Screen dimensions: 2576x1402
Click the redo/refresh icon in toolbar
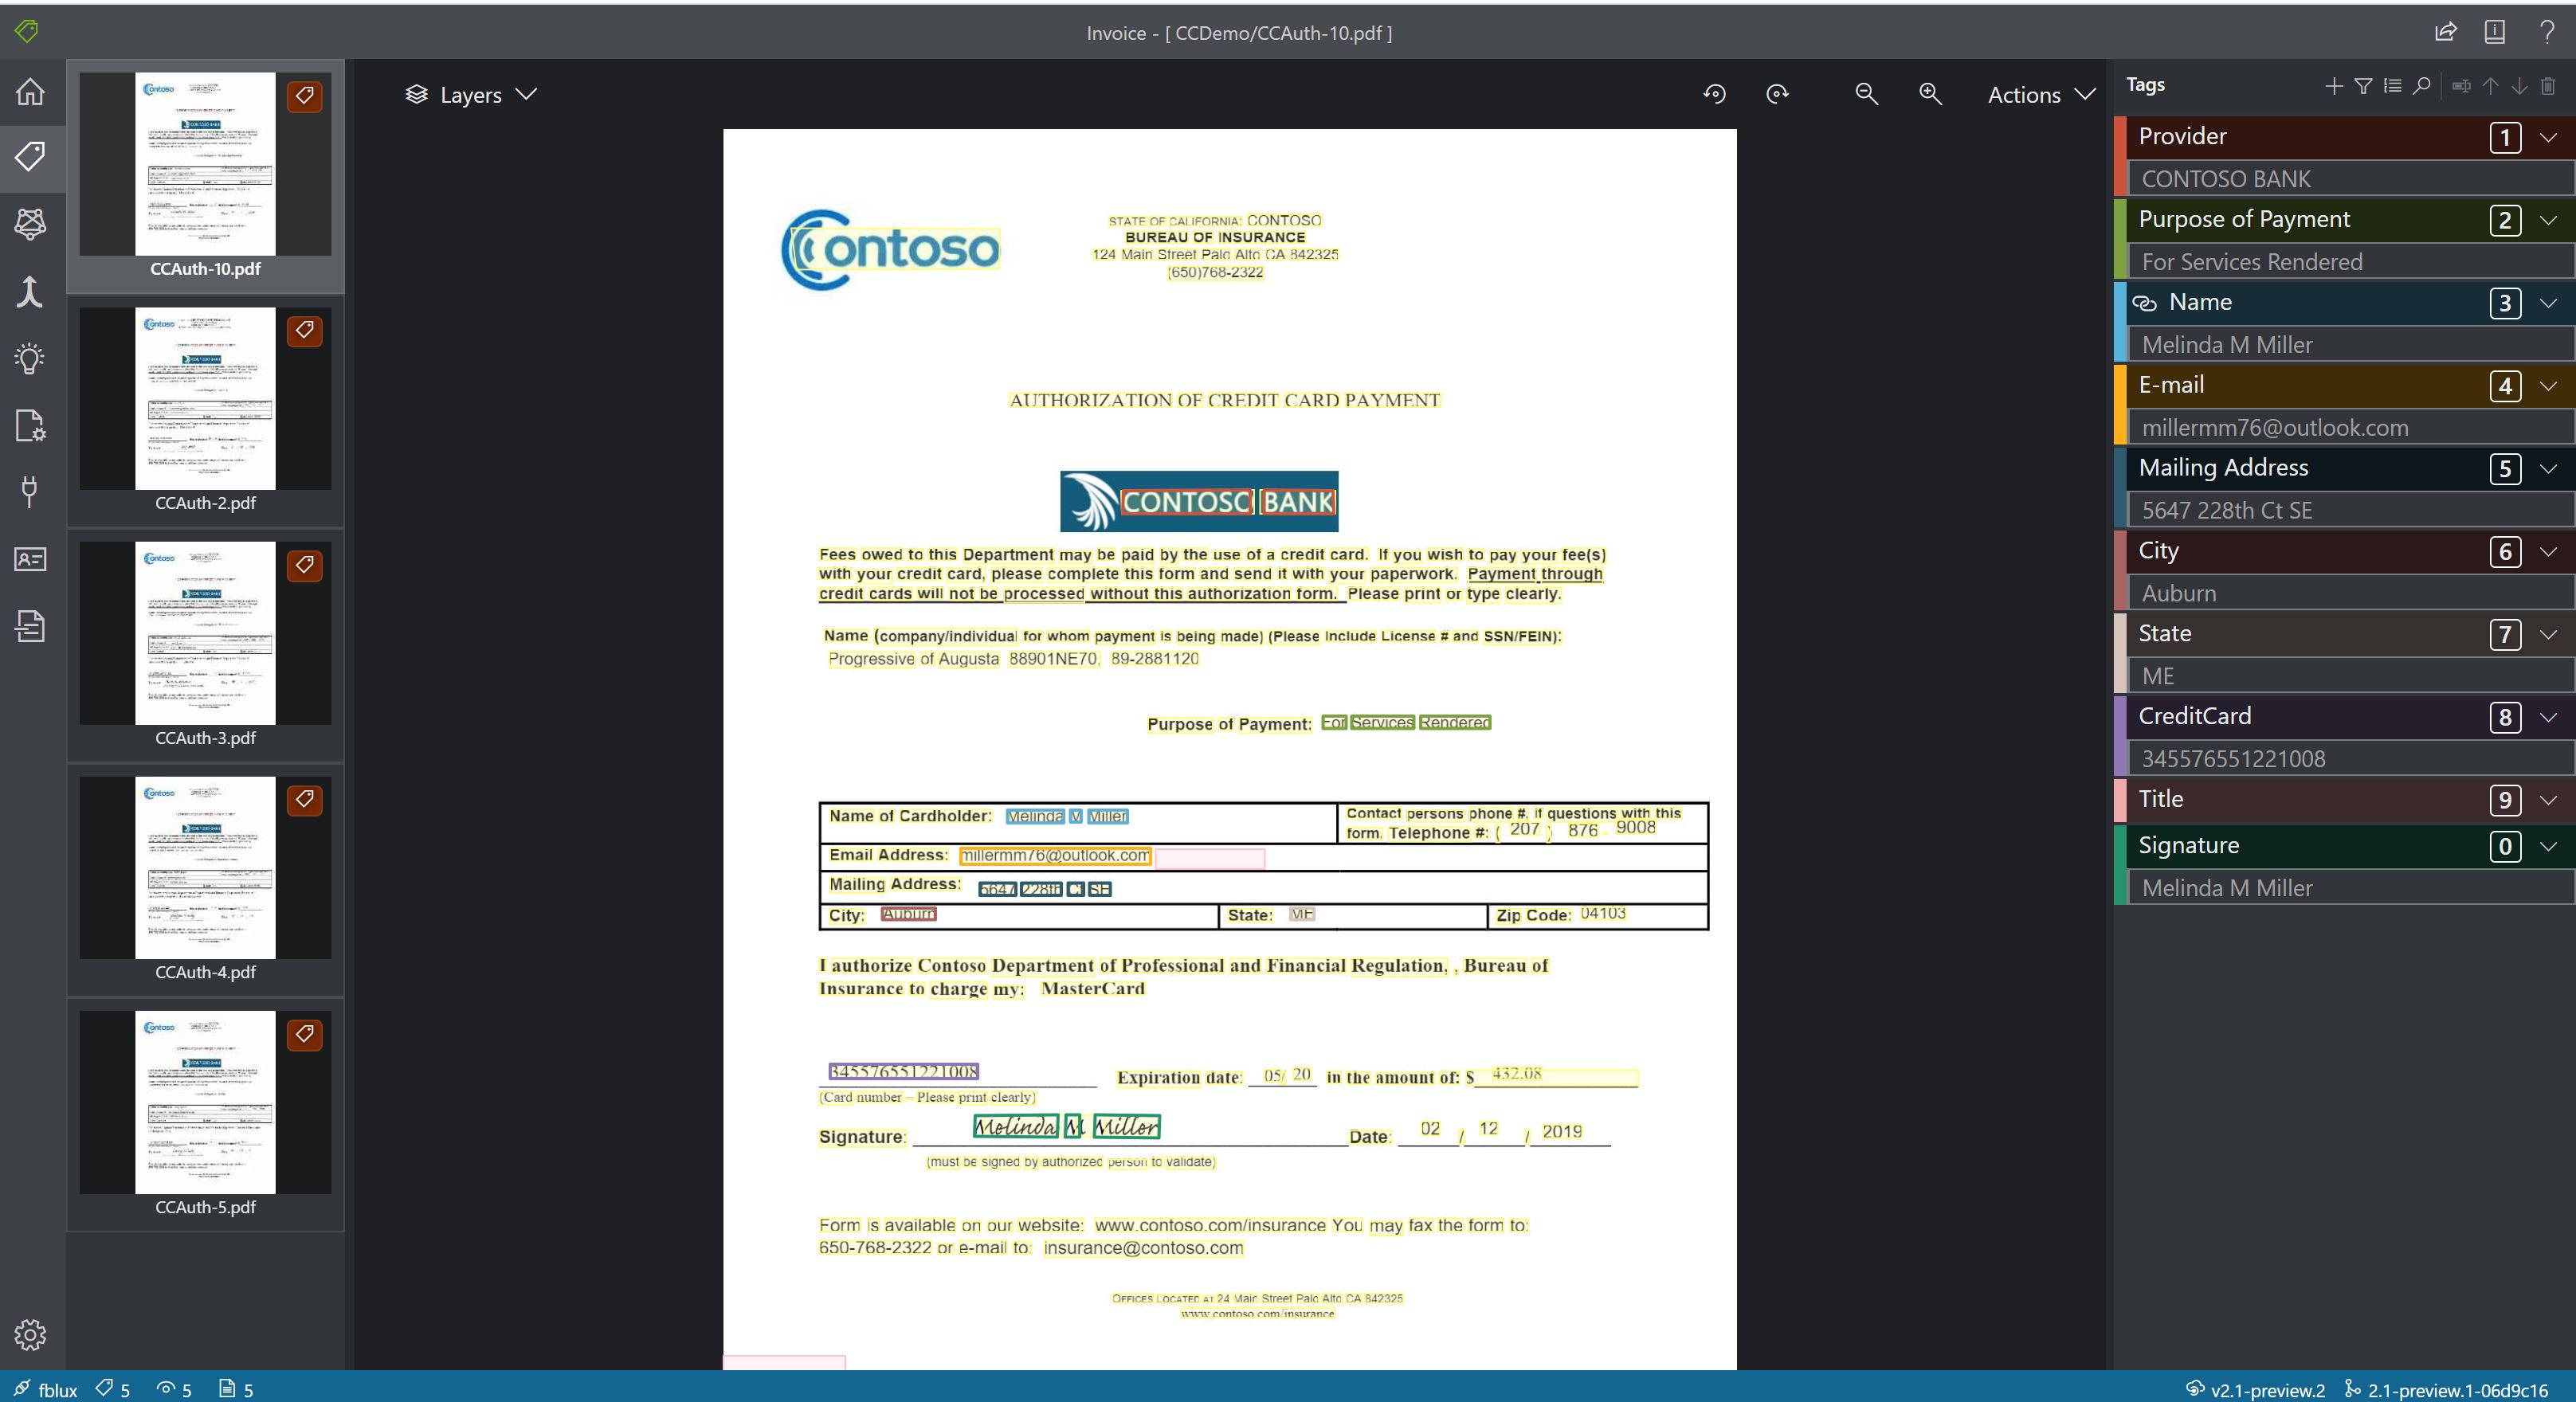tap(1775, 93)
